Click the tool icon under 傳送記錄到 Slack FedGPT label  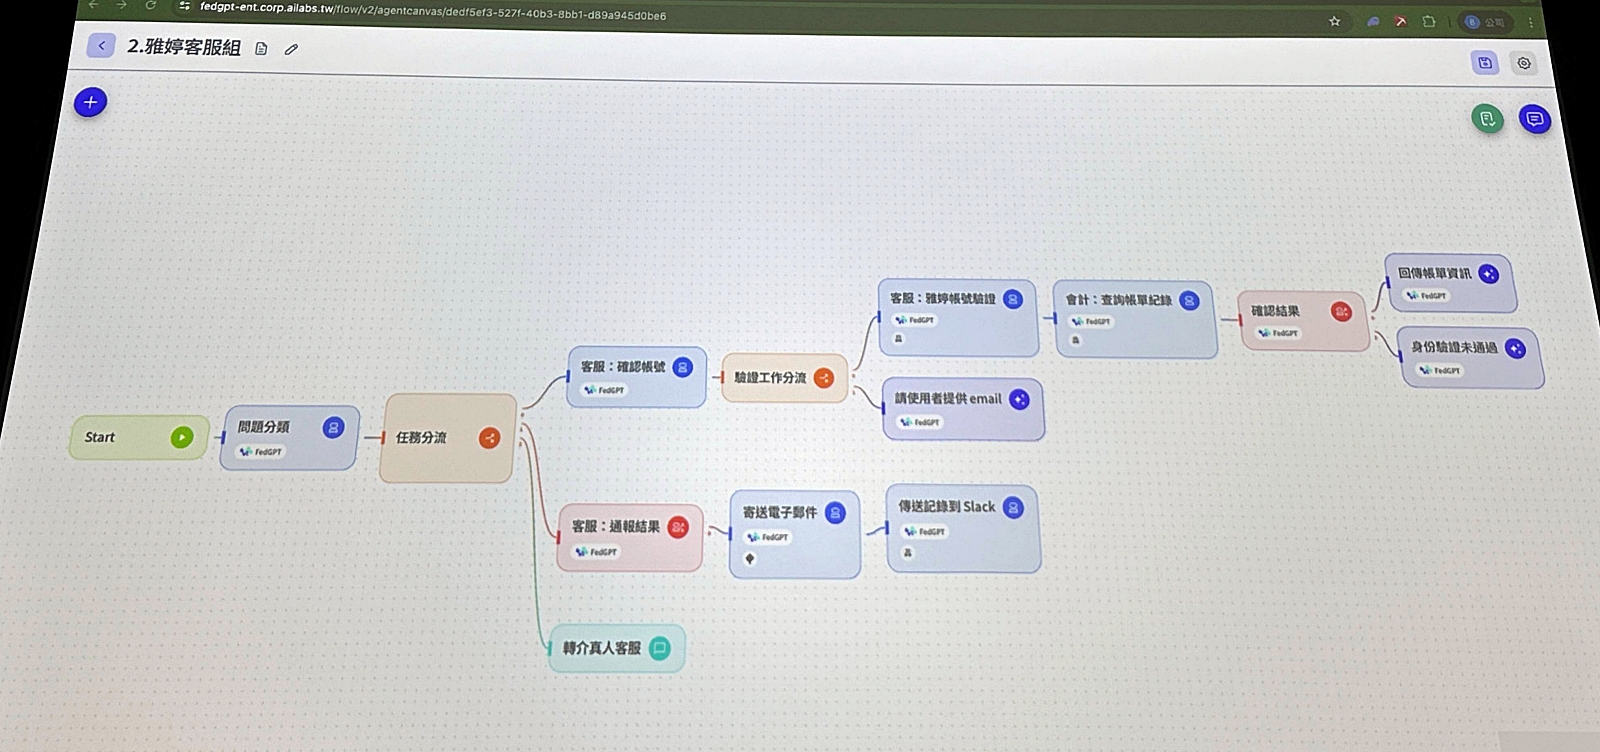coord(908,552)
